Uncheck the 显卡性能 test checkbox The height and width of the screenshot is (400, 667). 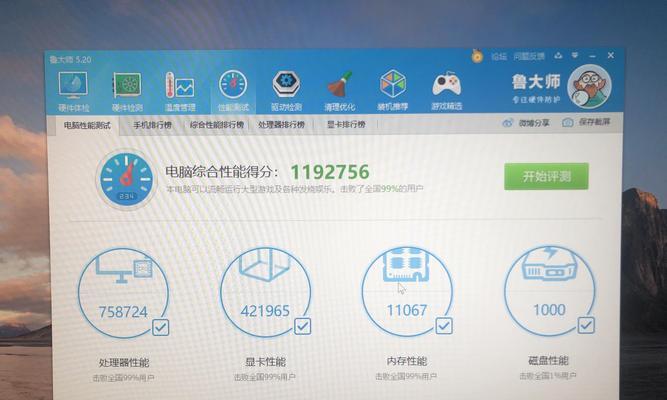(302, 327)
